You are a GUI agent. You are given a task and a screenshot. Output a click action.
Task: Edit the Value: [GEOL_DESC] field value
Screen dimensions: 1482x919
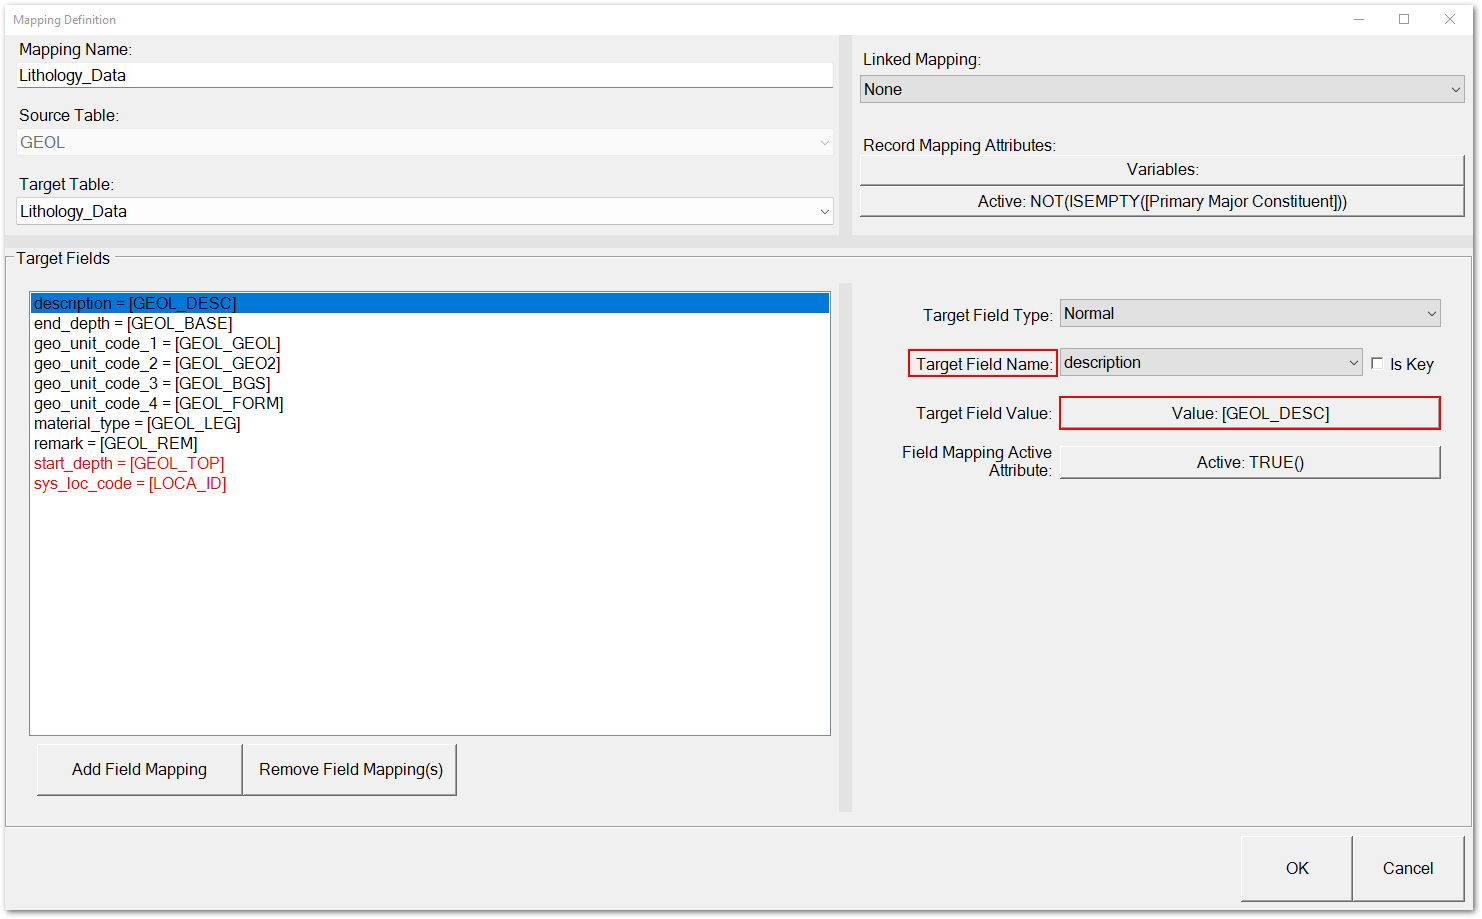[1249, 413]
